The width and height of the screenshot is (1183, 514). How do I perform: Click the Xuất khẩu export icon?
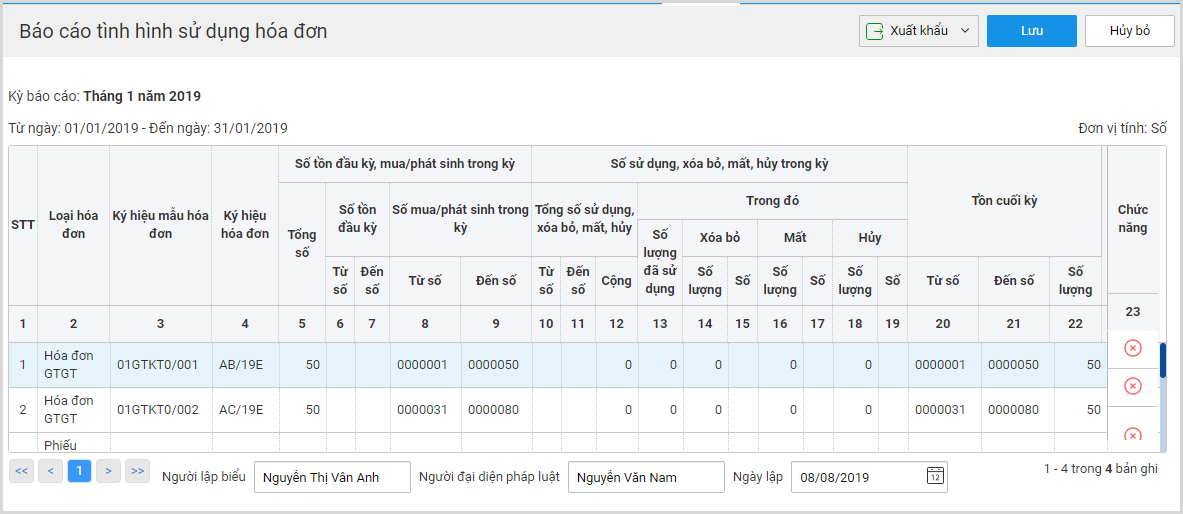coord(874,31)
